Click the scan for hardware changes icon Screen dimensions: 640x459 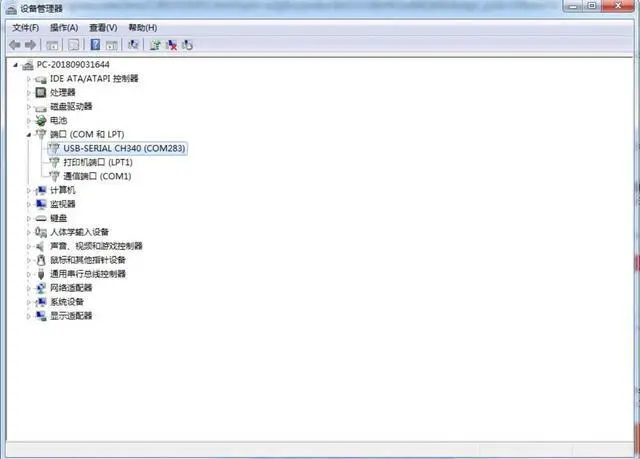133,45
